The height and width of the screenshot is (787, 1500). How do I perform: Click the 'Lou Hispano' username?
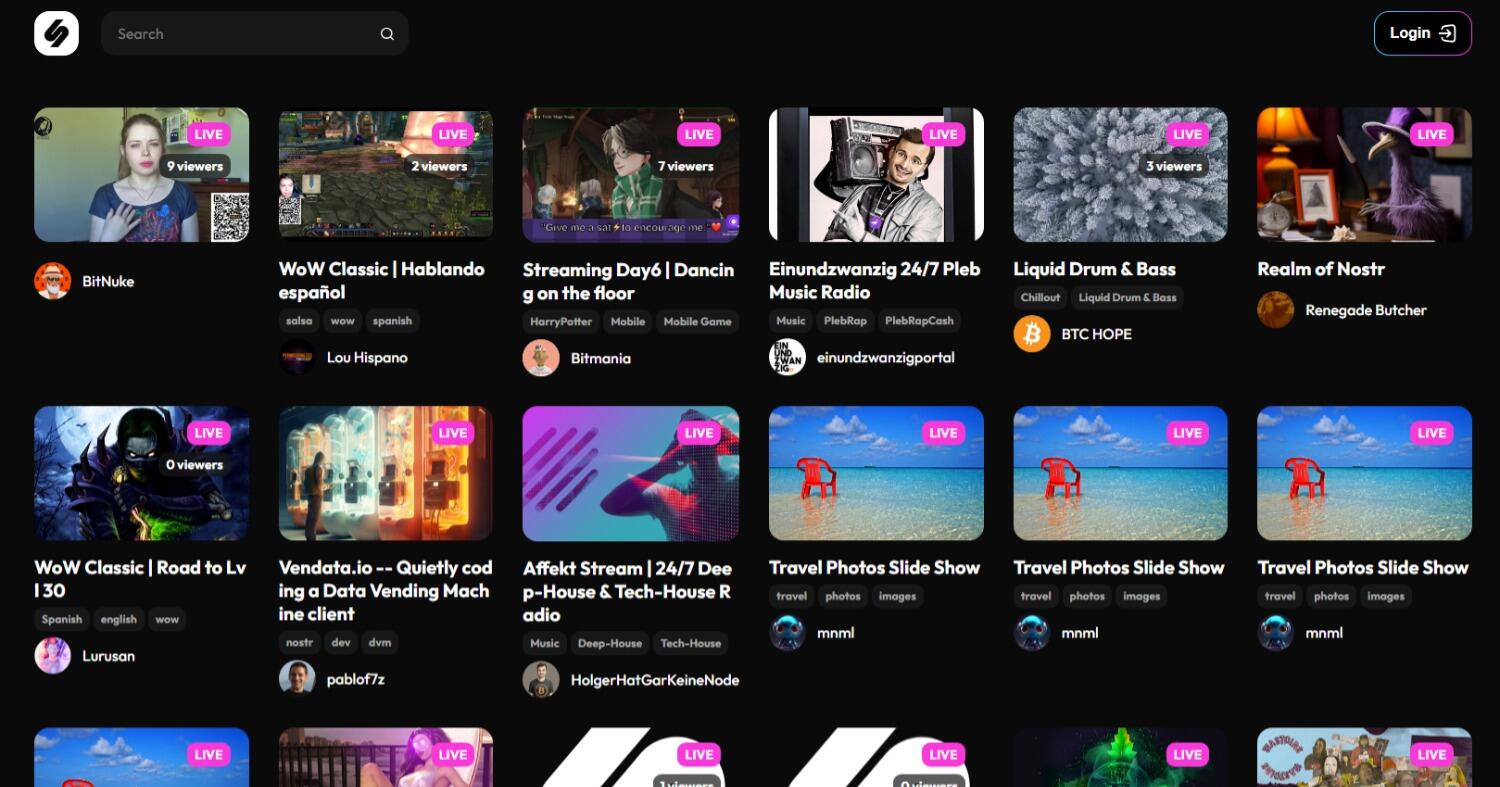(x=367, y=357)
